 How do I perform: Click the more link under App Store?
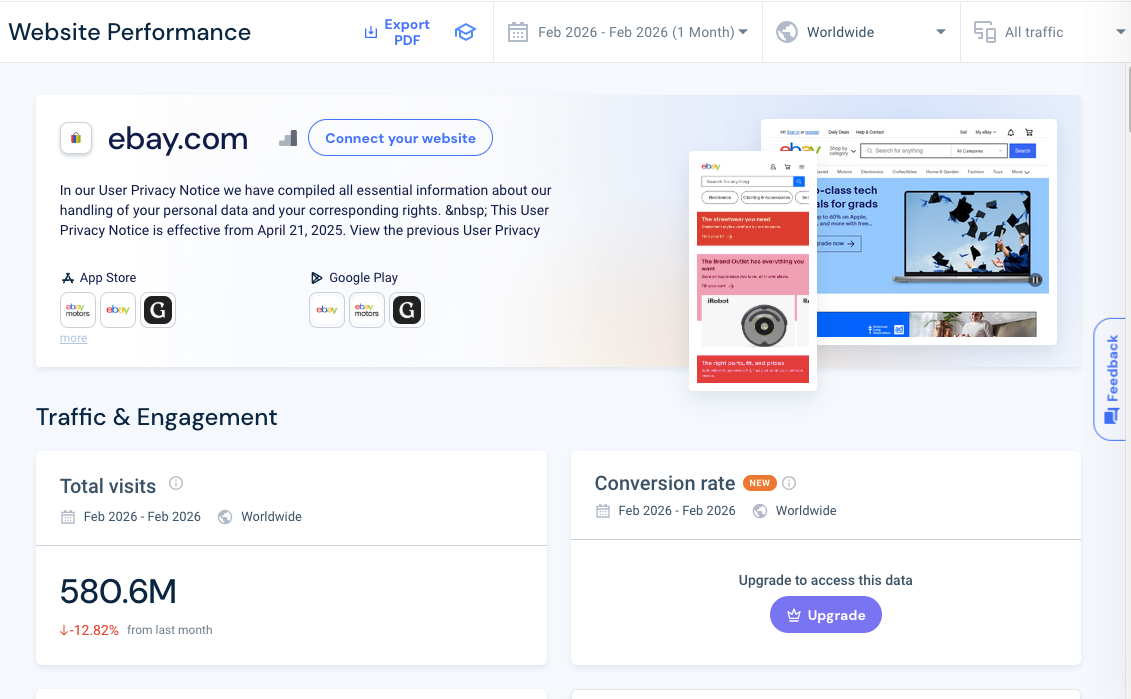point(73,339)
